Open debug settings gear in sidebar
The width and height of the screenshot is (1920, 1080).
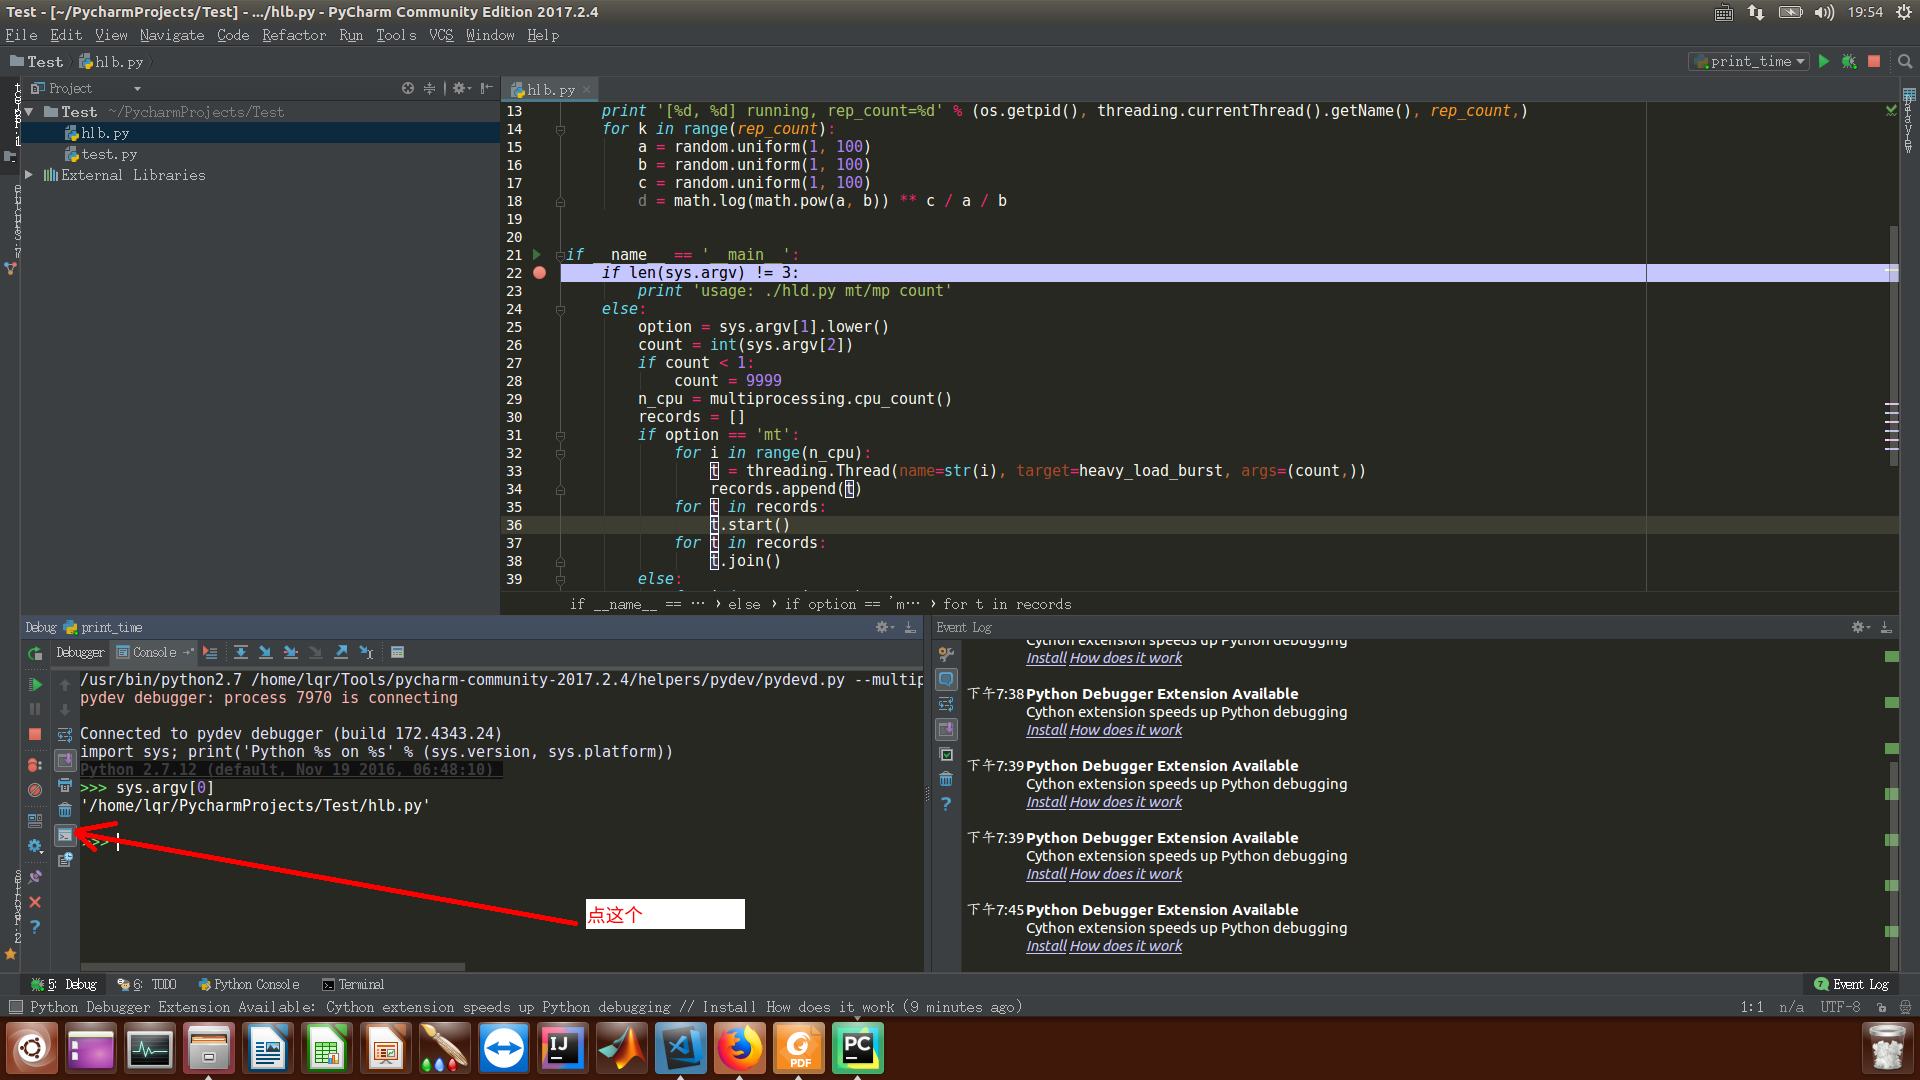(x=35, y=846)
